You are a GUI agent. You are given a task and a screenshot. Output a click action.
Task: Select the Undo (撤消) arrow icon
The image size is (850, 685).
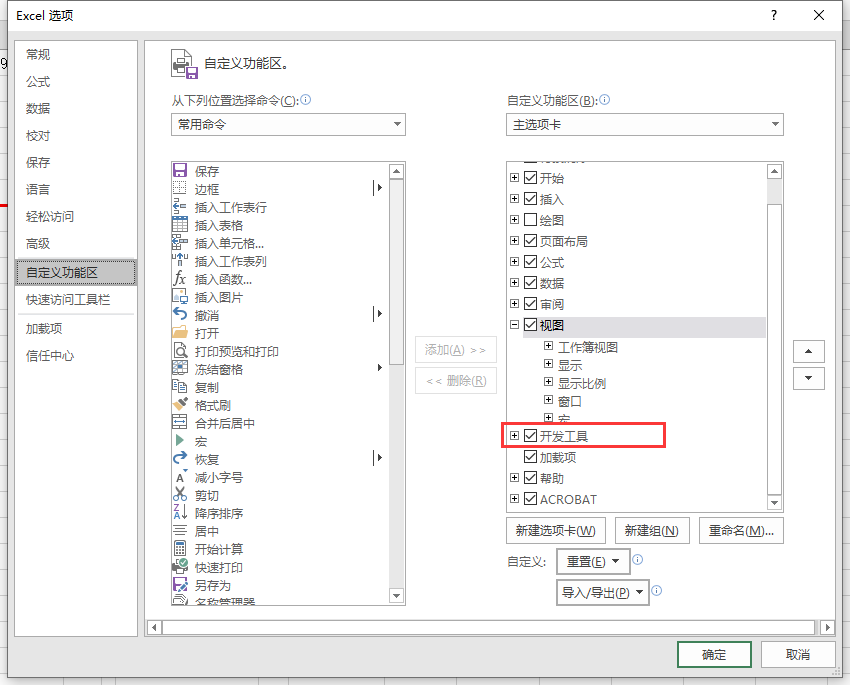point(180,315)
